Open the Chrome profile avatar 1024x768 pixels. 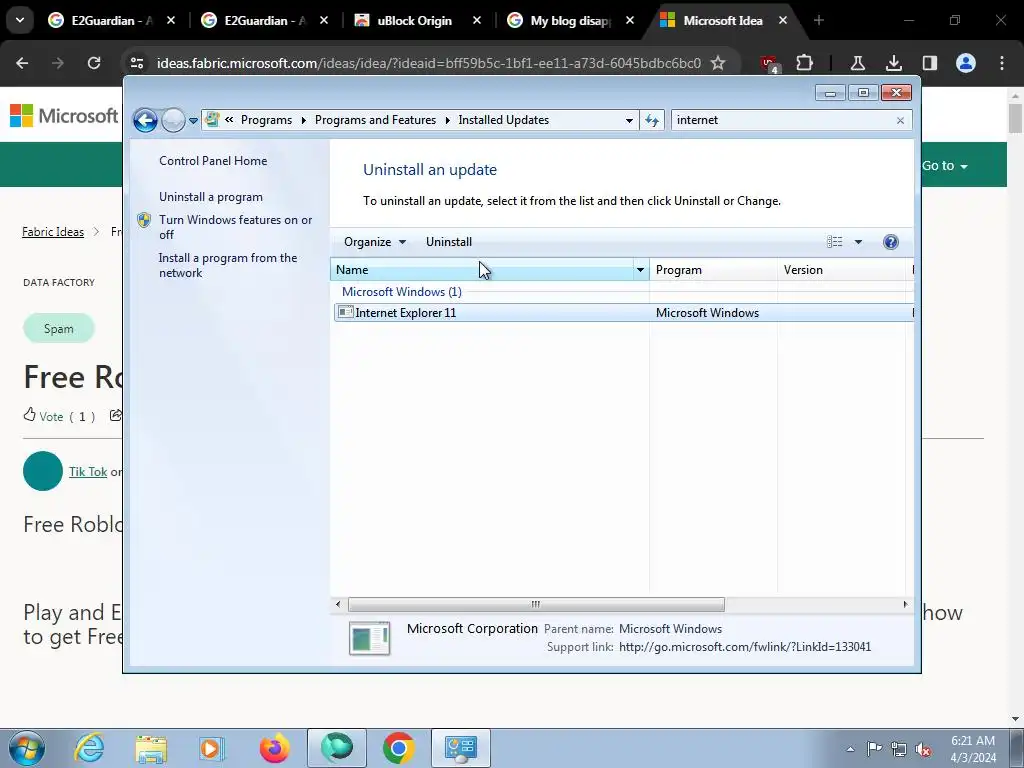tap(966, 63)
